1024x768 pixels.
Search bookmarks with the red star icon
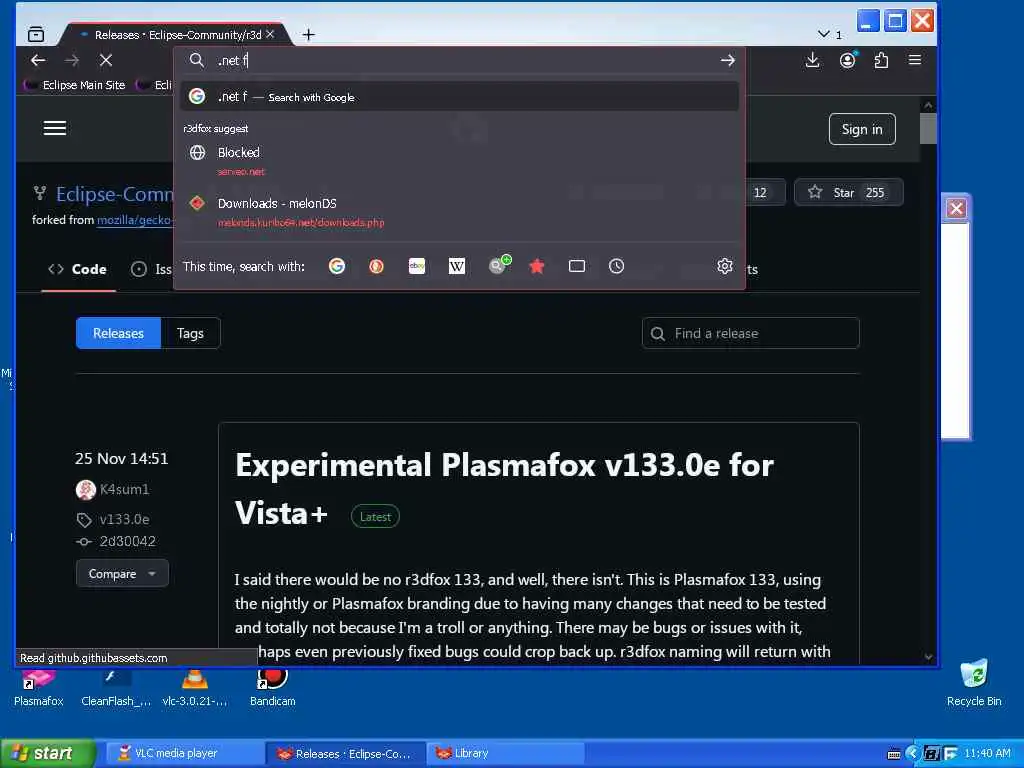tap(537, 266)
